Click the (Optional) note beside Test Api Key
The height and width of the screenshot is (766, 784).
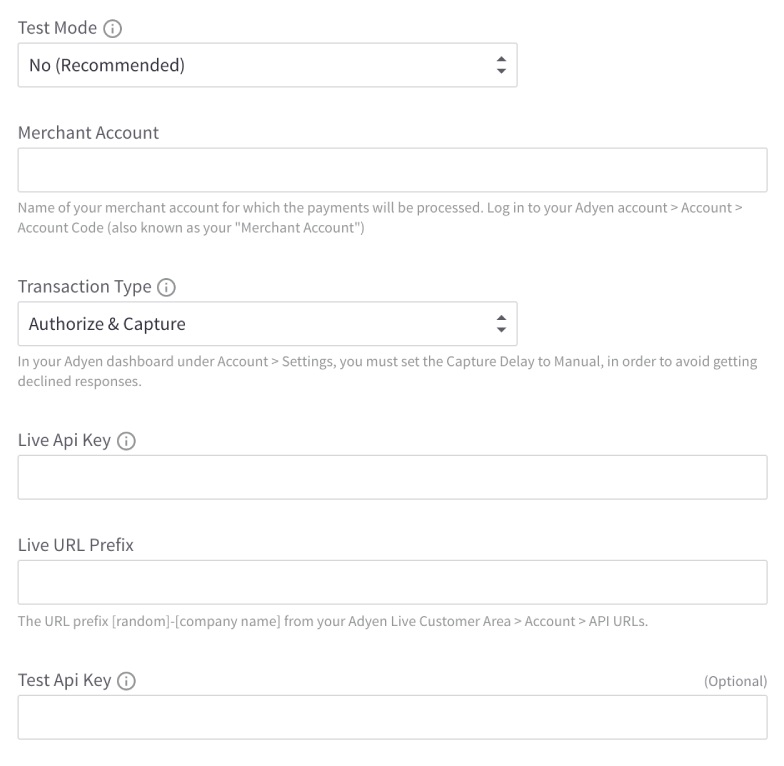(735, 681)
